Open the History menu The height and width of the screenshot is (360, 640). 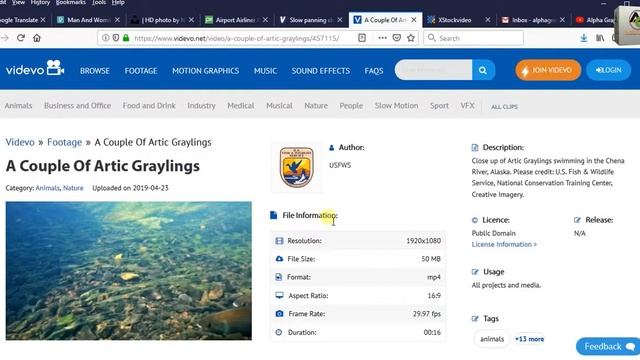pyautogui.click(x=40, y=3)
